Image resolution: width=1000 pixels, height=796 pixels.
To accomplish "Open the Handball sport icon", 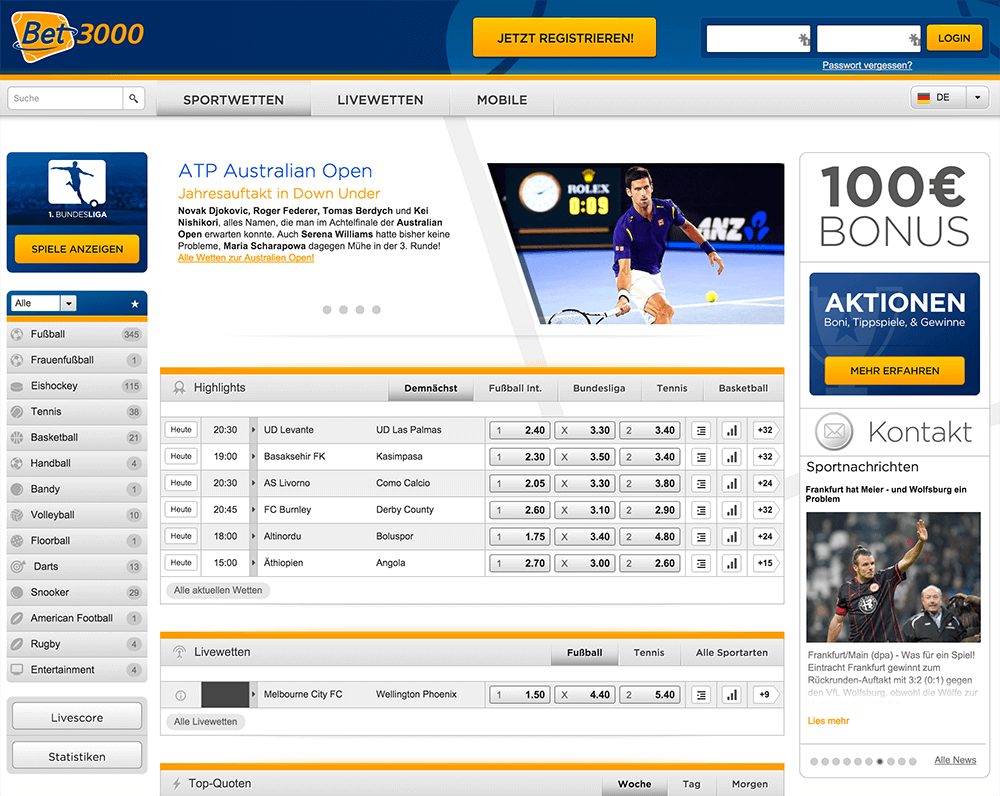I will point(17,464).
